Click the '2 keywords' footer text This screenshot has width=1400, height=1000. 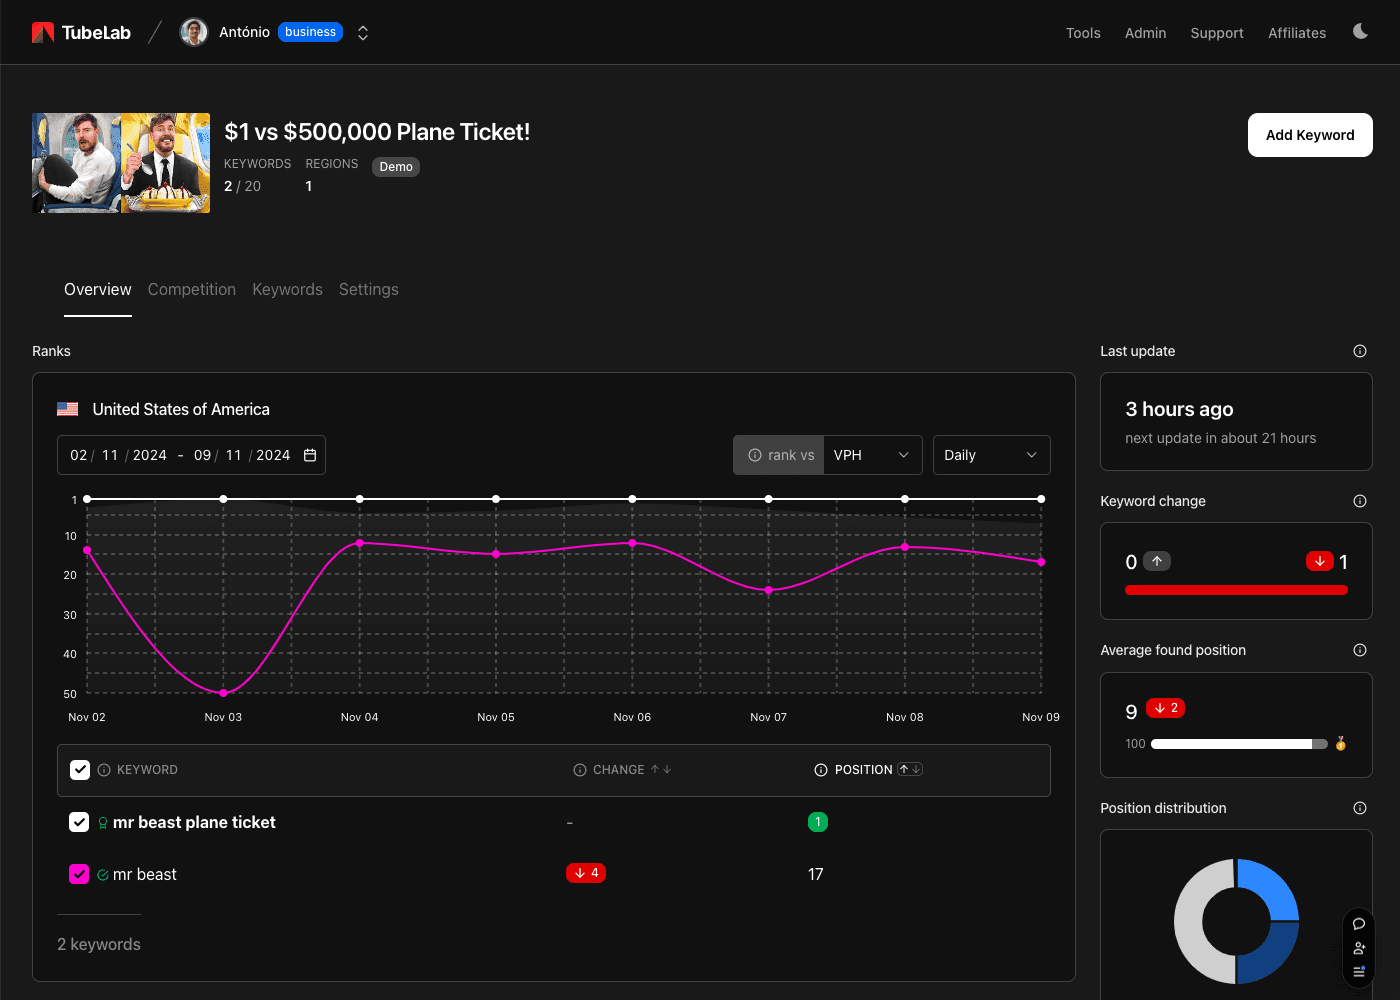[99, 944]
